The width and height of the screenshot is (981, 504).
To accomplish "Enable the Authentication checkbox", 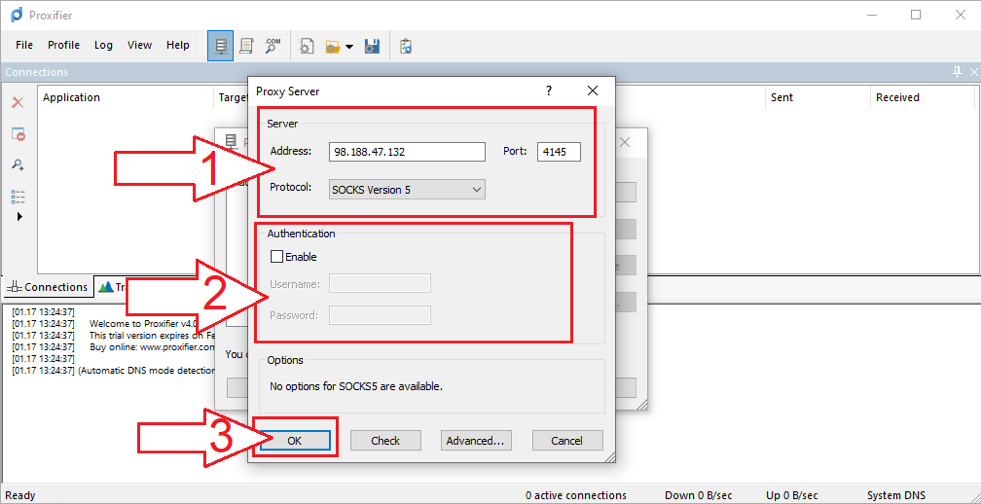I will [276, 256].
